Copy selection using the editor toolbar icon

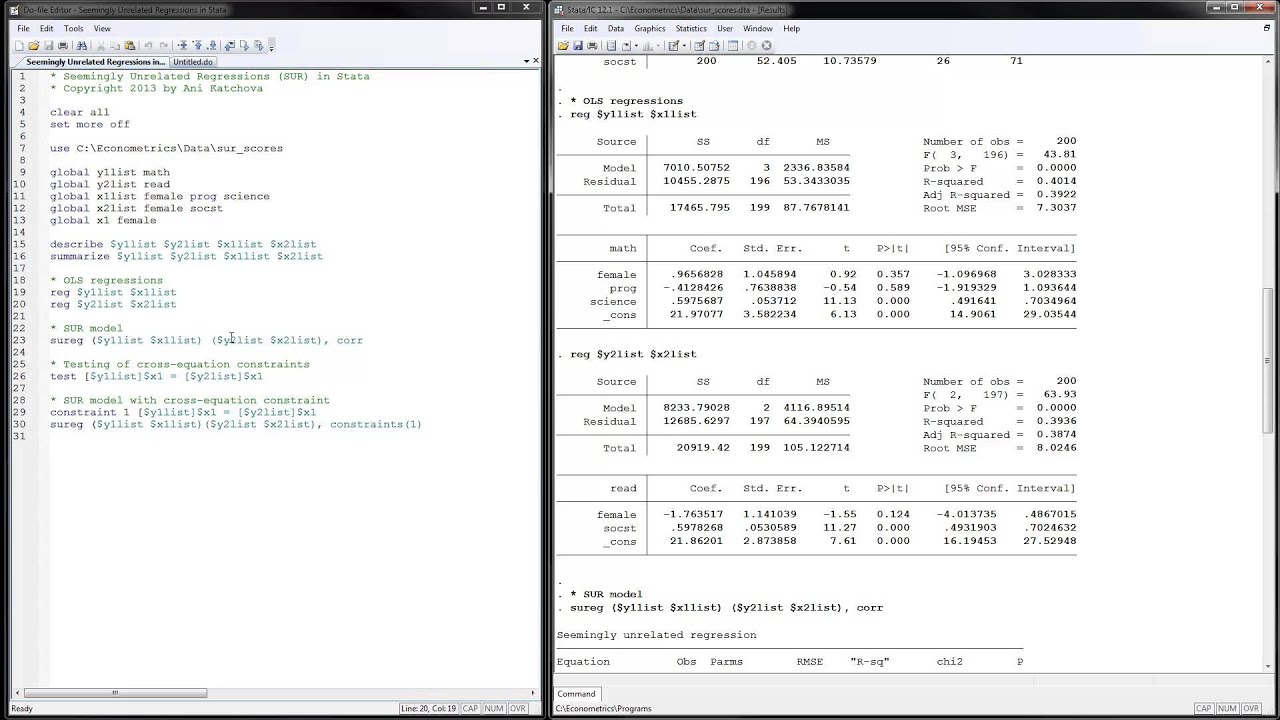pyautogui.click(x=115, y=45)
